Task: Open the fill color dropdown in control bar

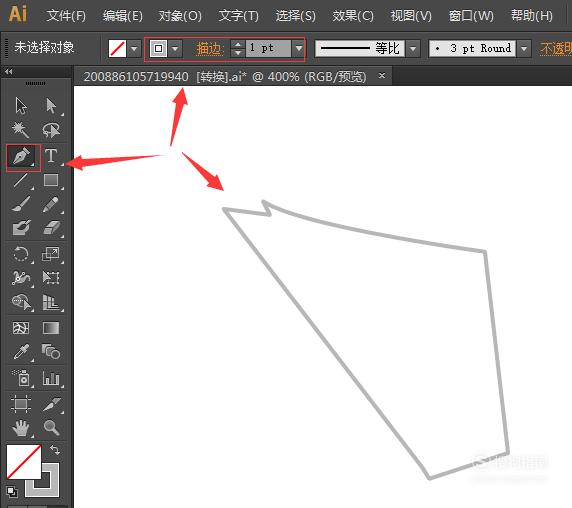Action: tap(134, 49)
